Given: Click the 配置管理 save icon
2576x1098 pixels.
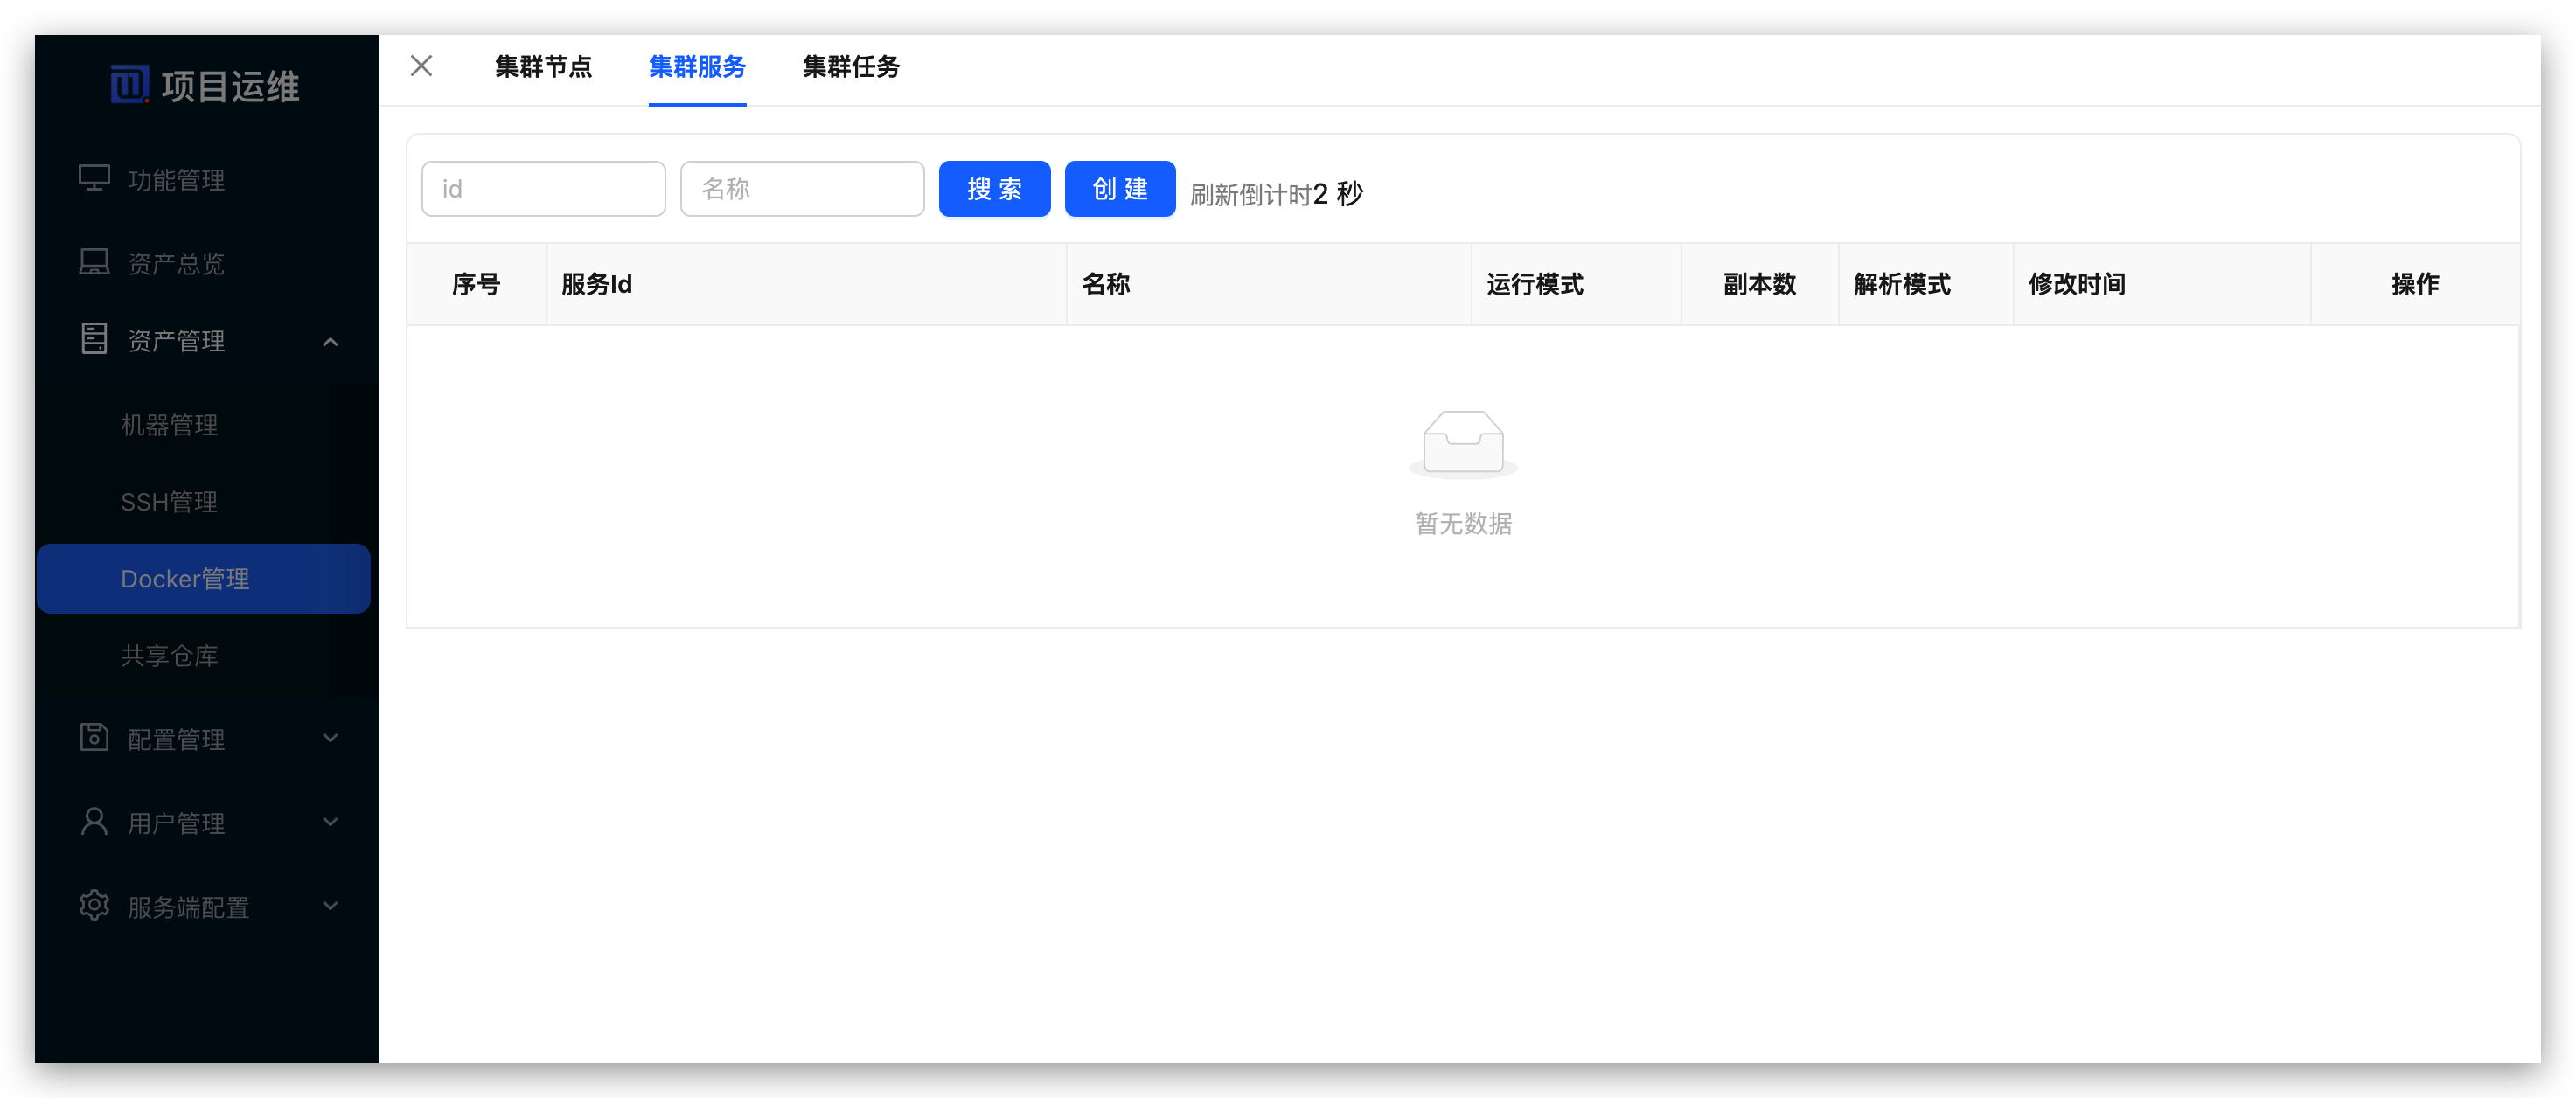Looking at the screenshot, I should pyautogui.click(x=94, y=737).
